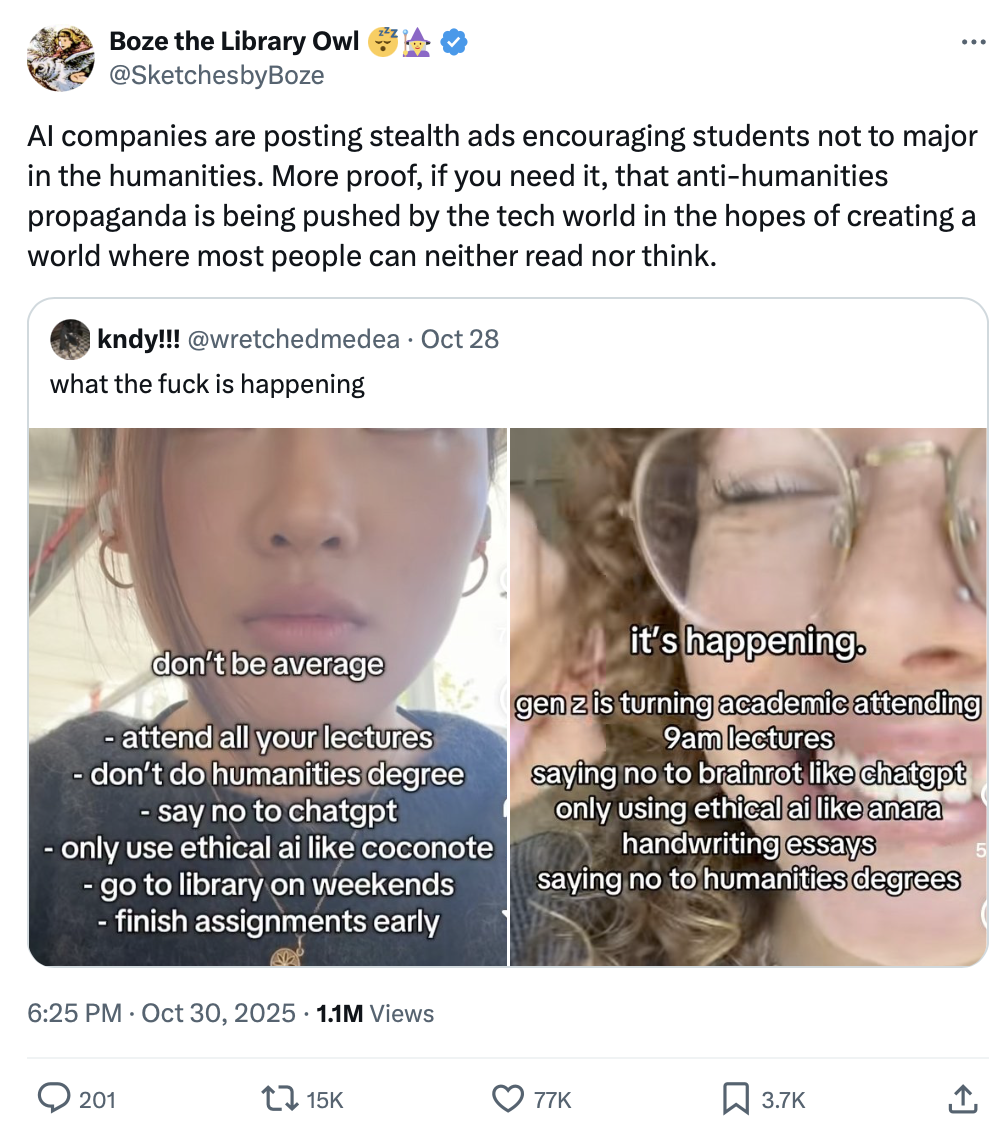This screenshot has width=1006, height=1148.
Task: Bookmark the tweet with bookmark icon
Action: coord(736,1099)
